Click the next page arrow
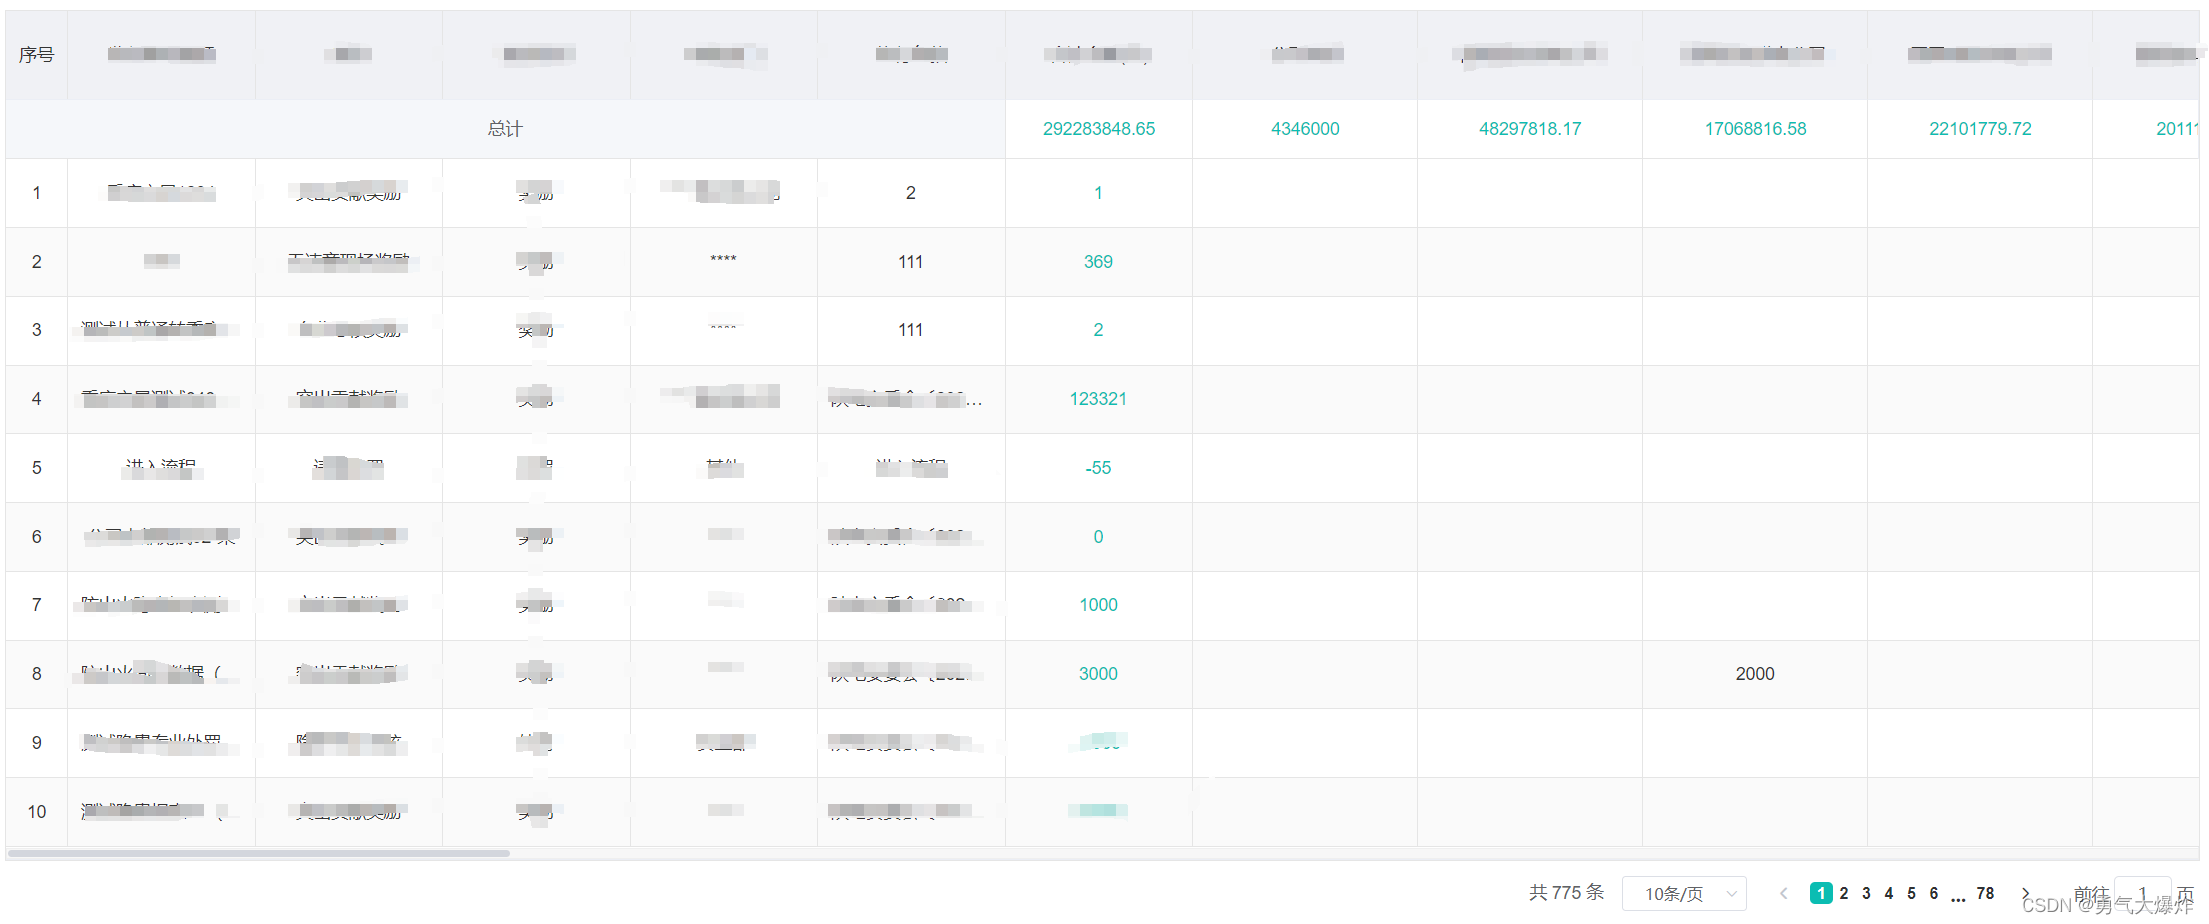The width and height of the screenshot is (2209, 924). click(2025, 893)
